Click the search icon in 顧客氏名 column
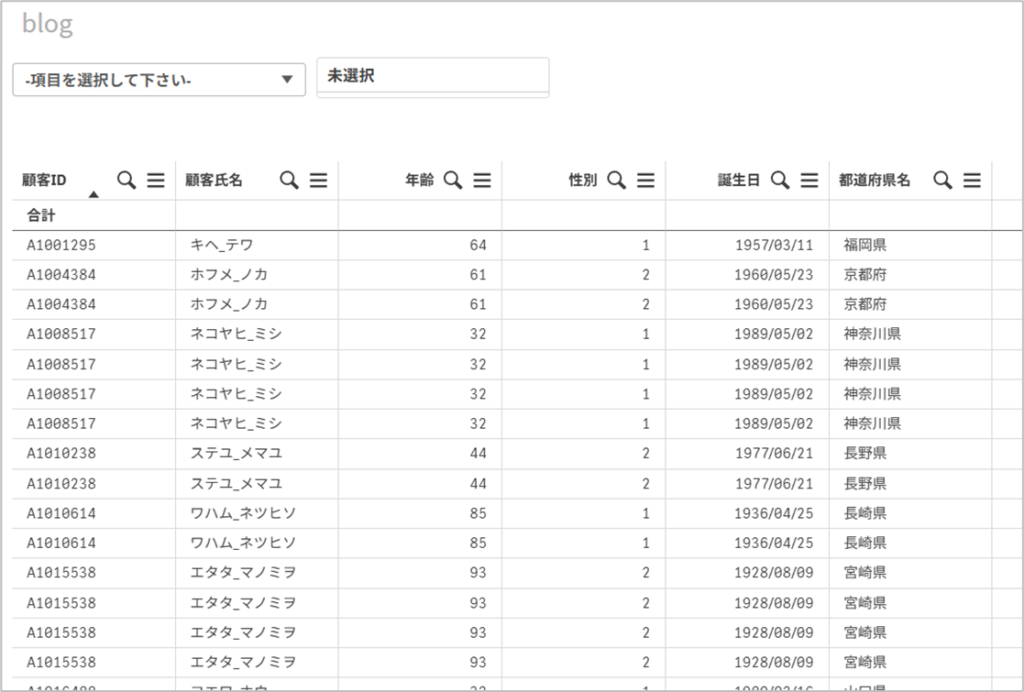Image resolution: width=1024 pixels, height=692 pixels. (x=289, y=180)
